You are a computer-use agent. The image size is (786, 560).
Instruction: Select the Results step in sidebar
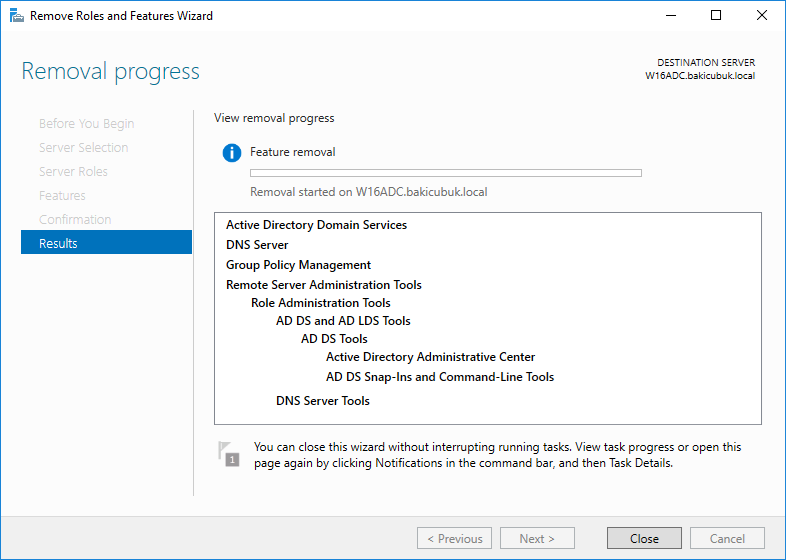pyautogui.click(x=106, y=243)
